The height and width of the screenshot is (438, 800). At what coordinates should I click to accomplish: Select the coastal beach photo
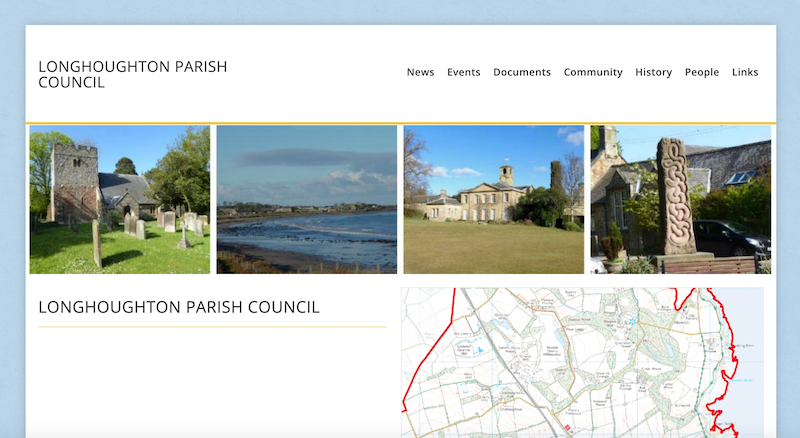pyautogui.click(x=306, y=200)
